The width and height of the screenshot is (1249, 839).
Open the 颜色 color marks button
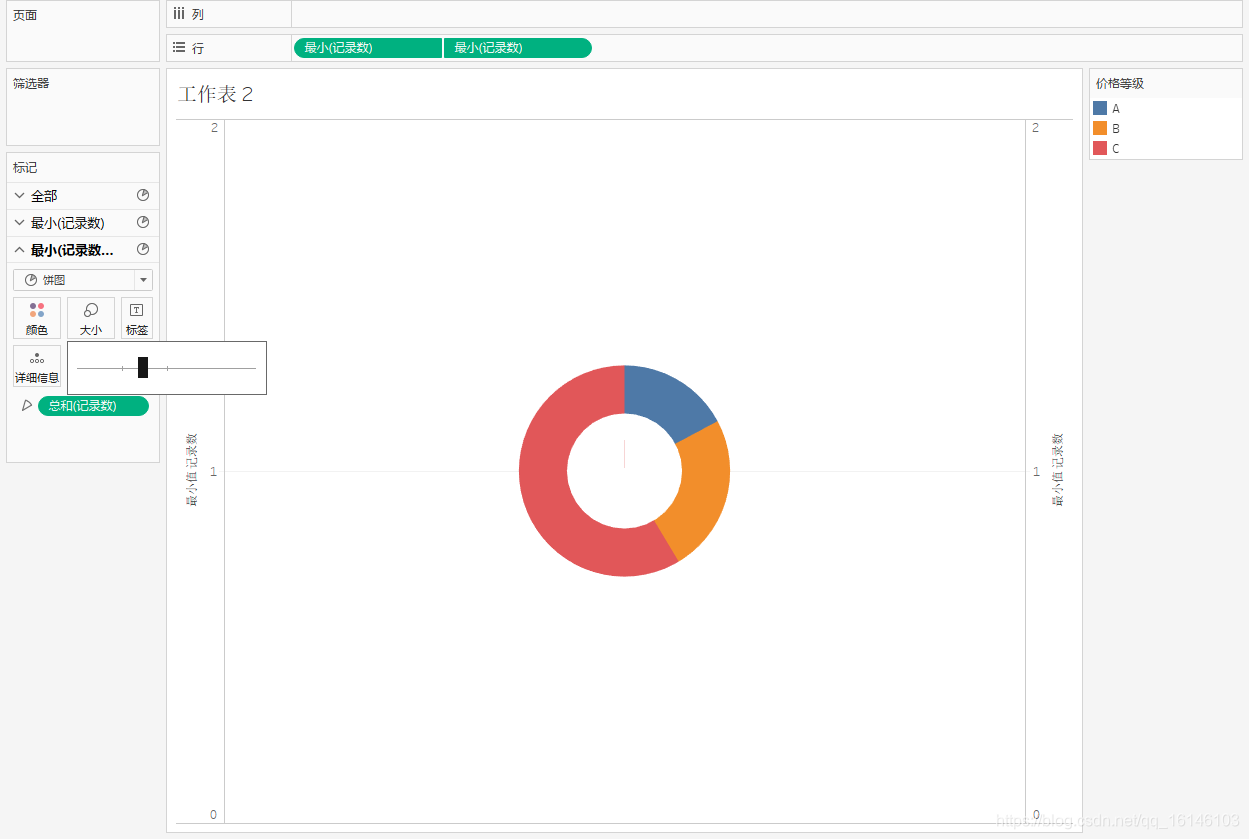37,318
